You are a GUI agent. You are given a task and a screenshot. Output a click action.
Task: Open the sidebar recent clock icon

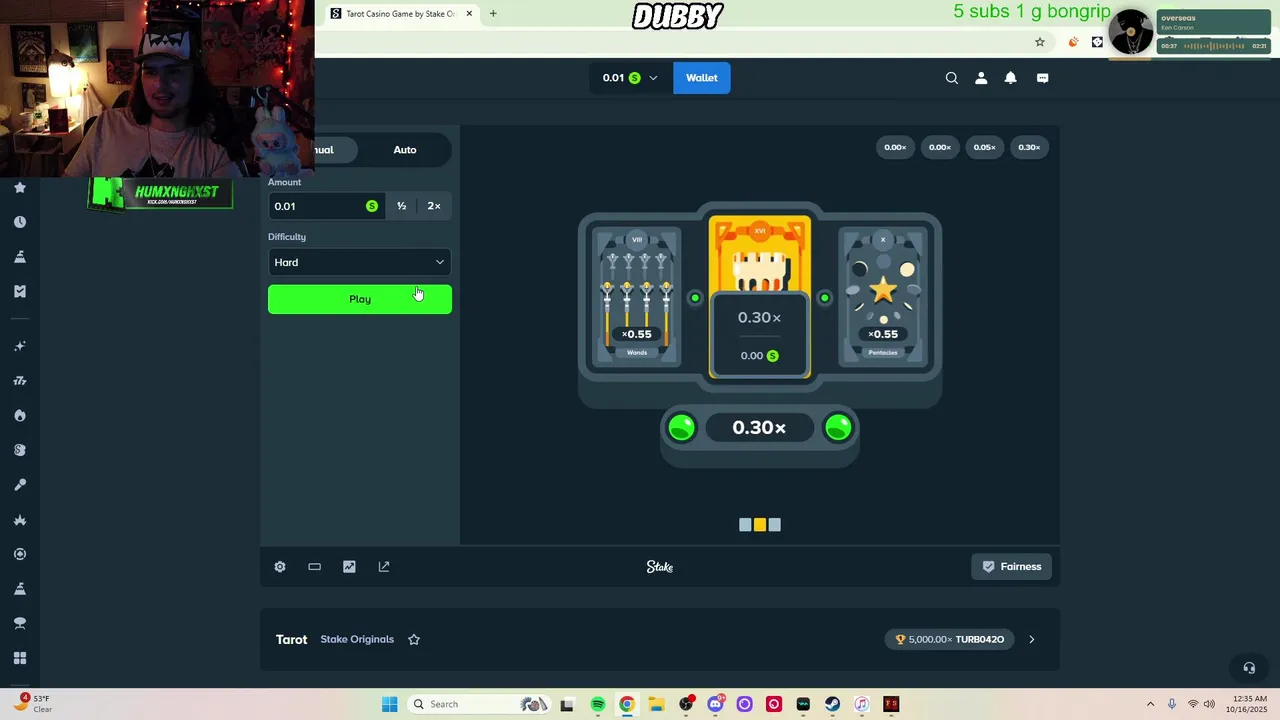click(x=20, y=222)
